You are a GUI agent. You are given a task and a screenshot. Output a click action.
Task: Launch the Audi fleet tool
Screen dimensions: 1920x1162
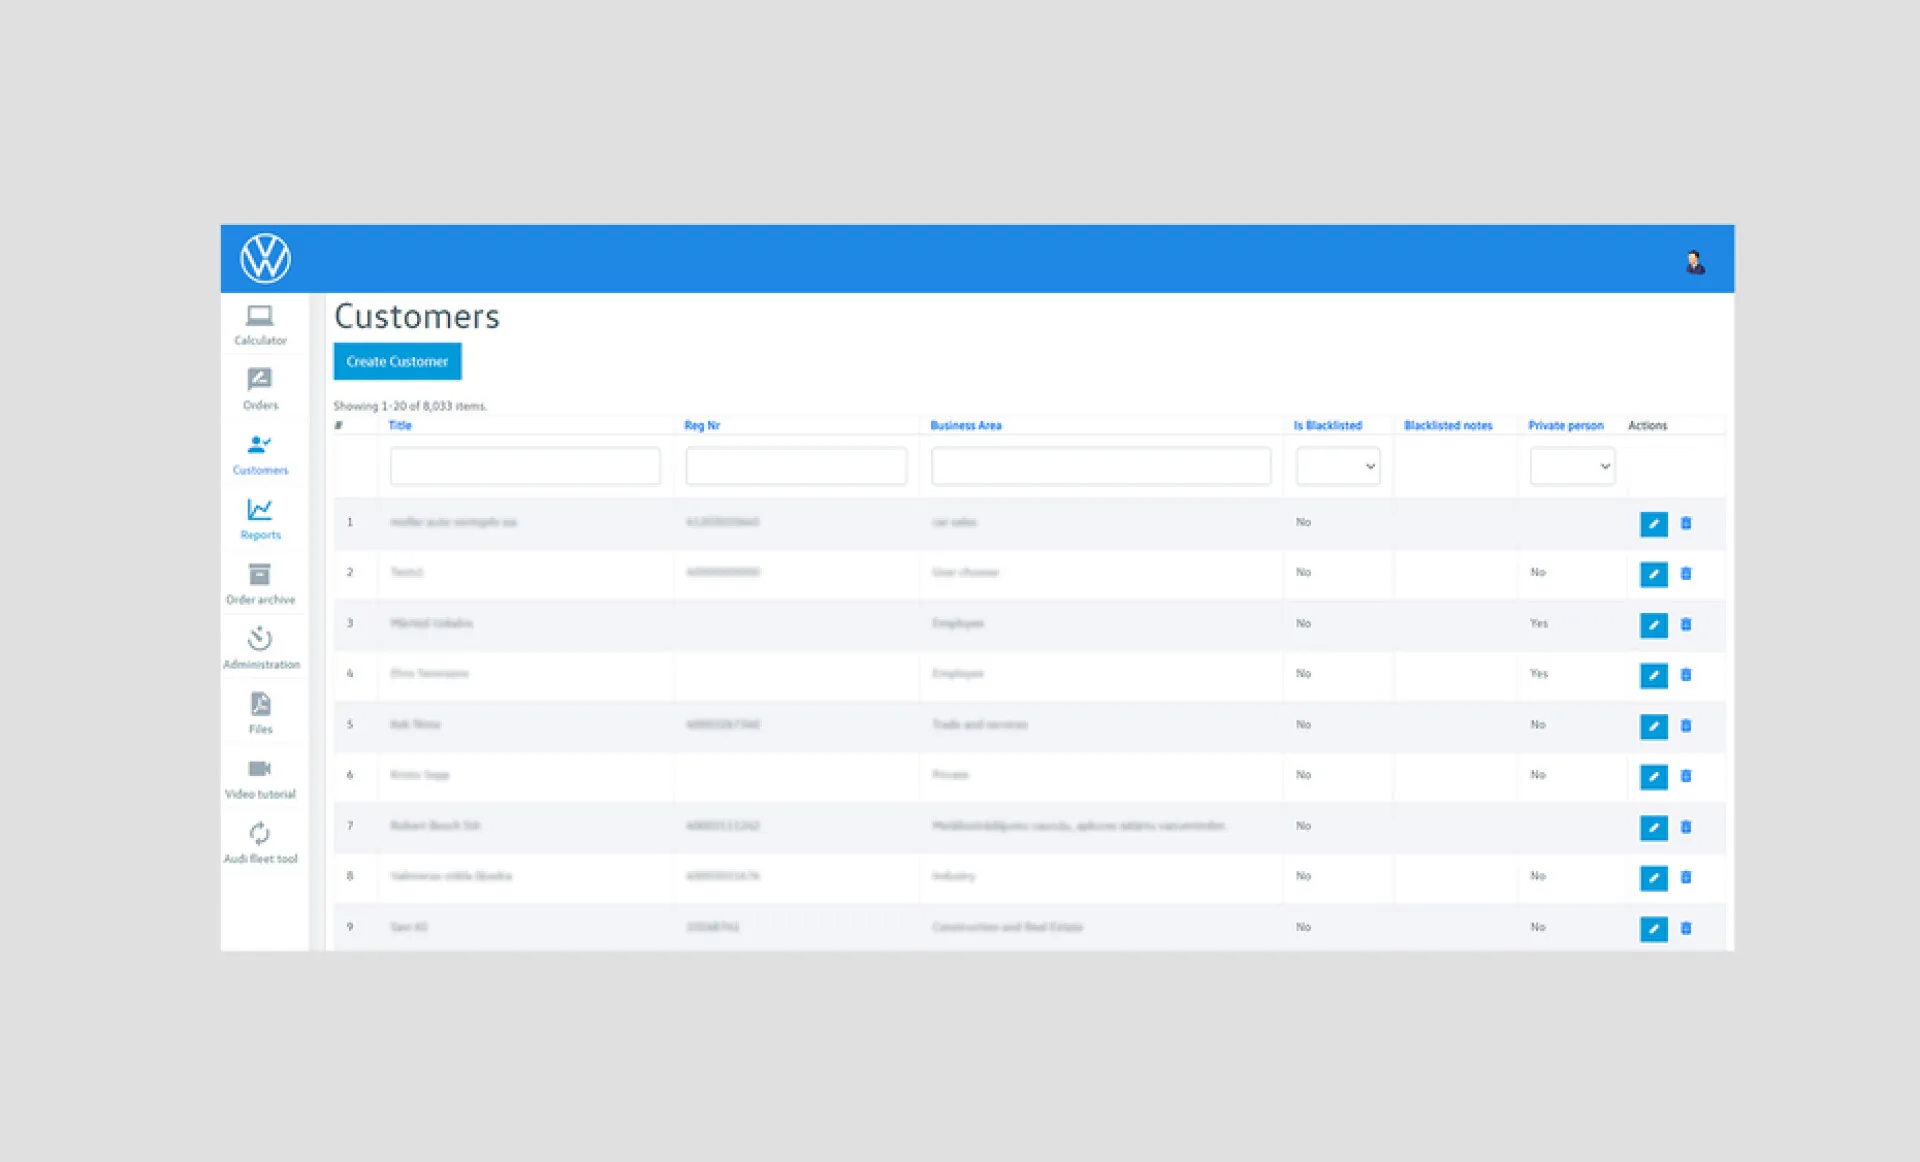coord(260,844)
